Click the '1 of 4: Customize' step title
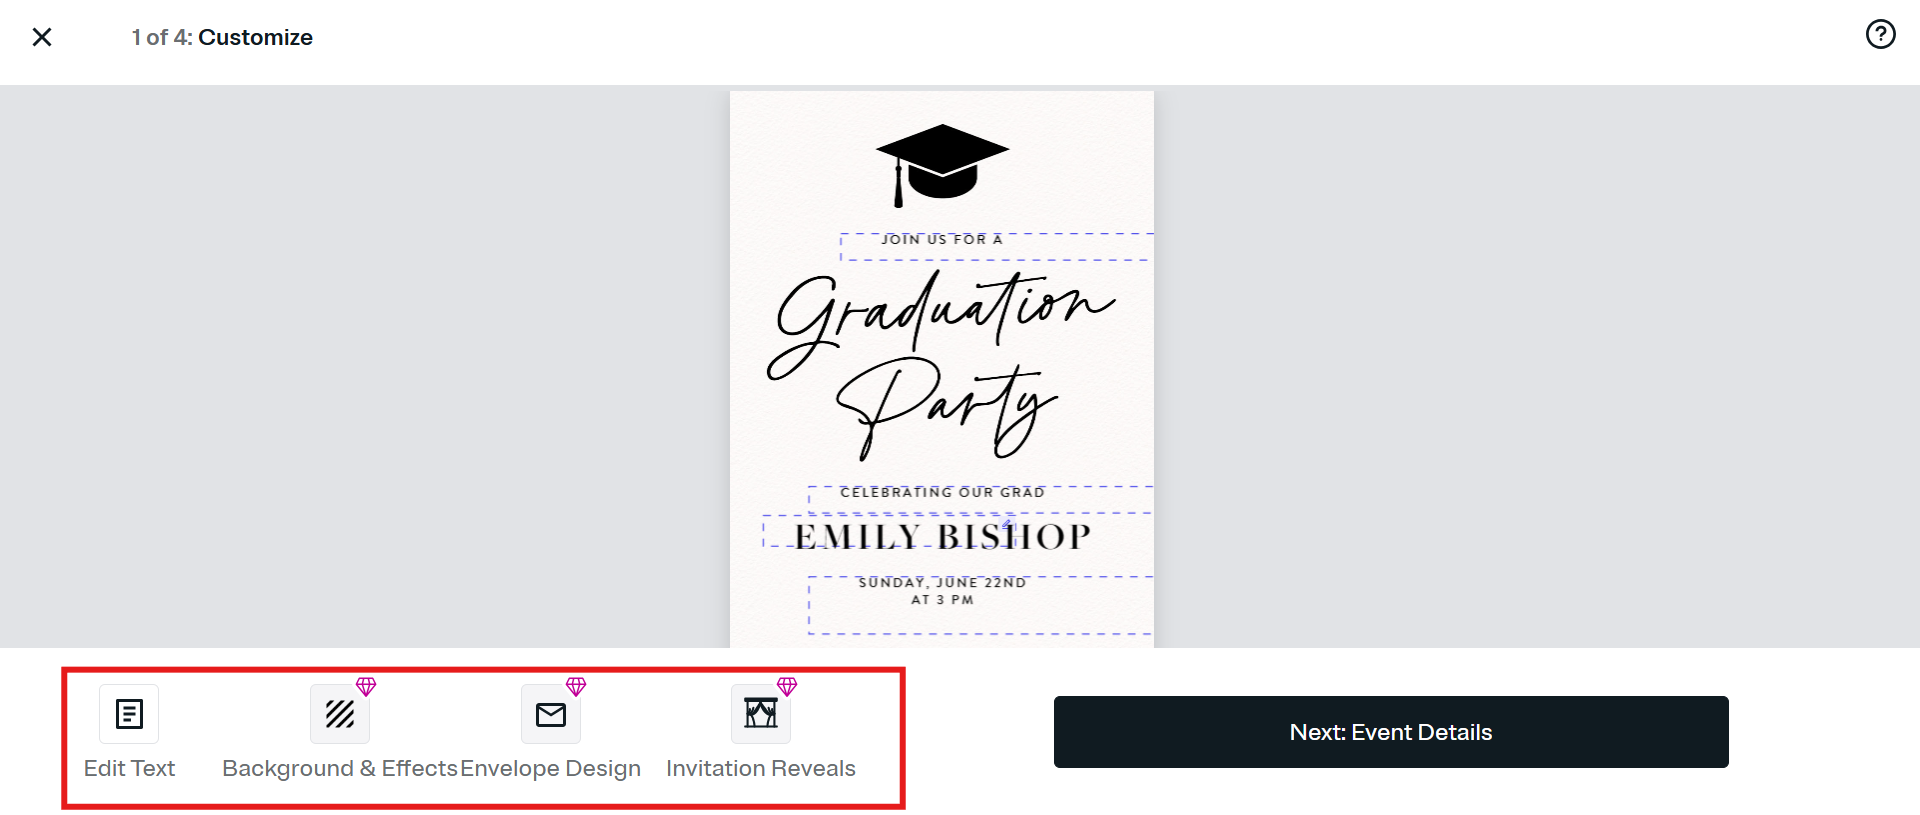The height and width of the screenshot is (815, 1920). coord(222,37)
